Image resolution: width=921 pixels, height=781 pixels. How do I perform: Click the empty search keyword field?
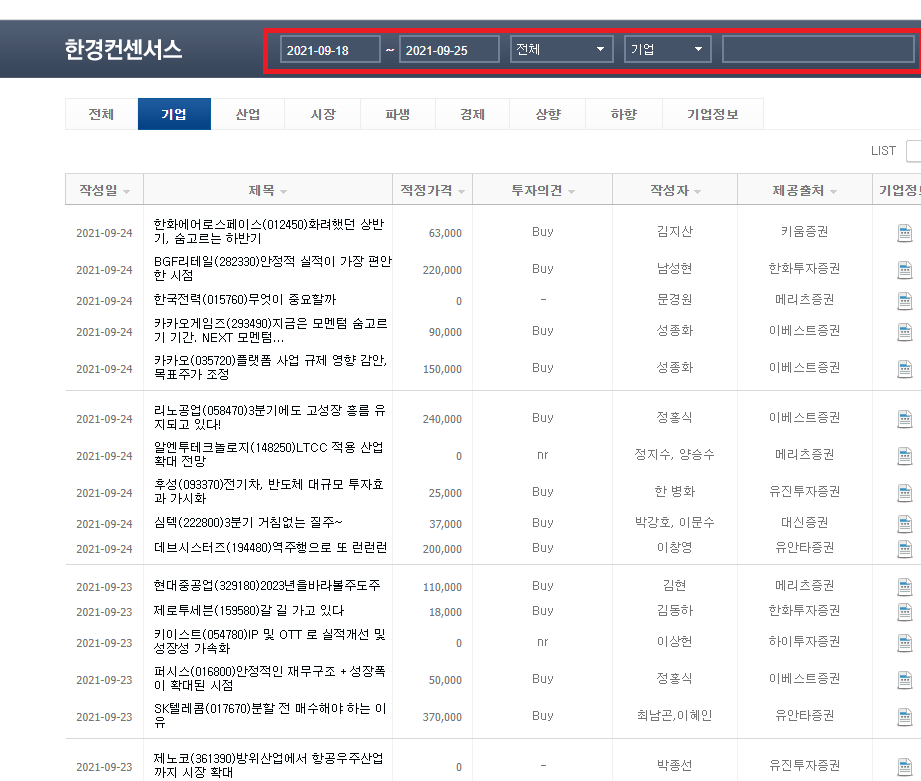(x=818, y=49)
